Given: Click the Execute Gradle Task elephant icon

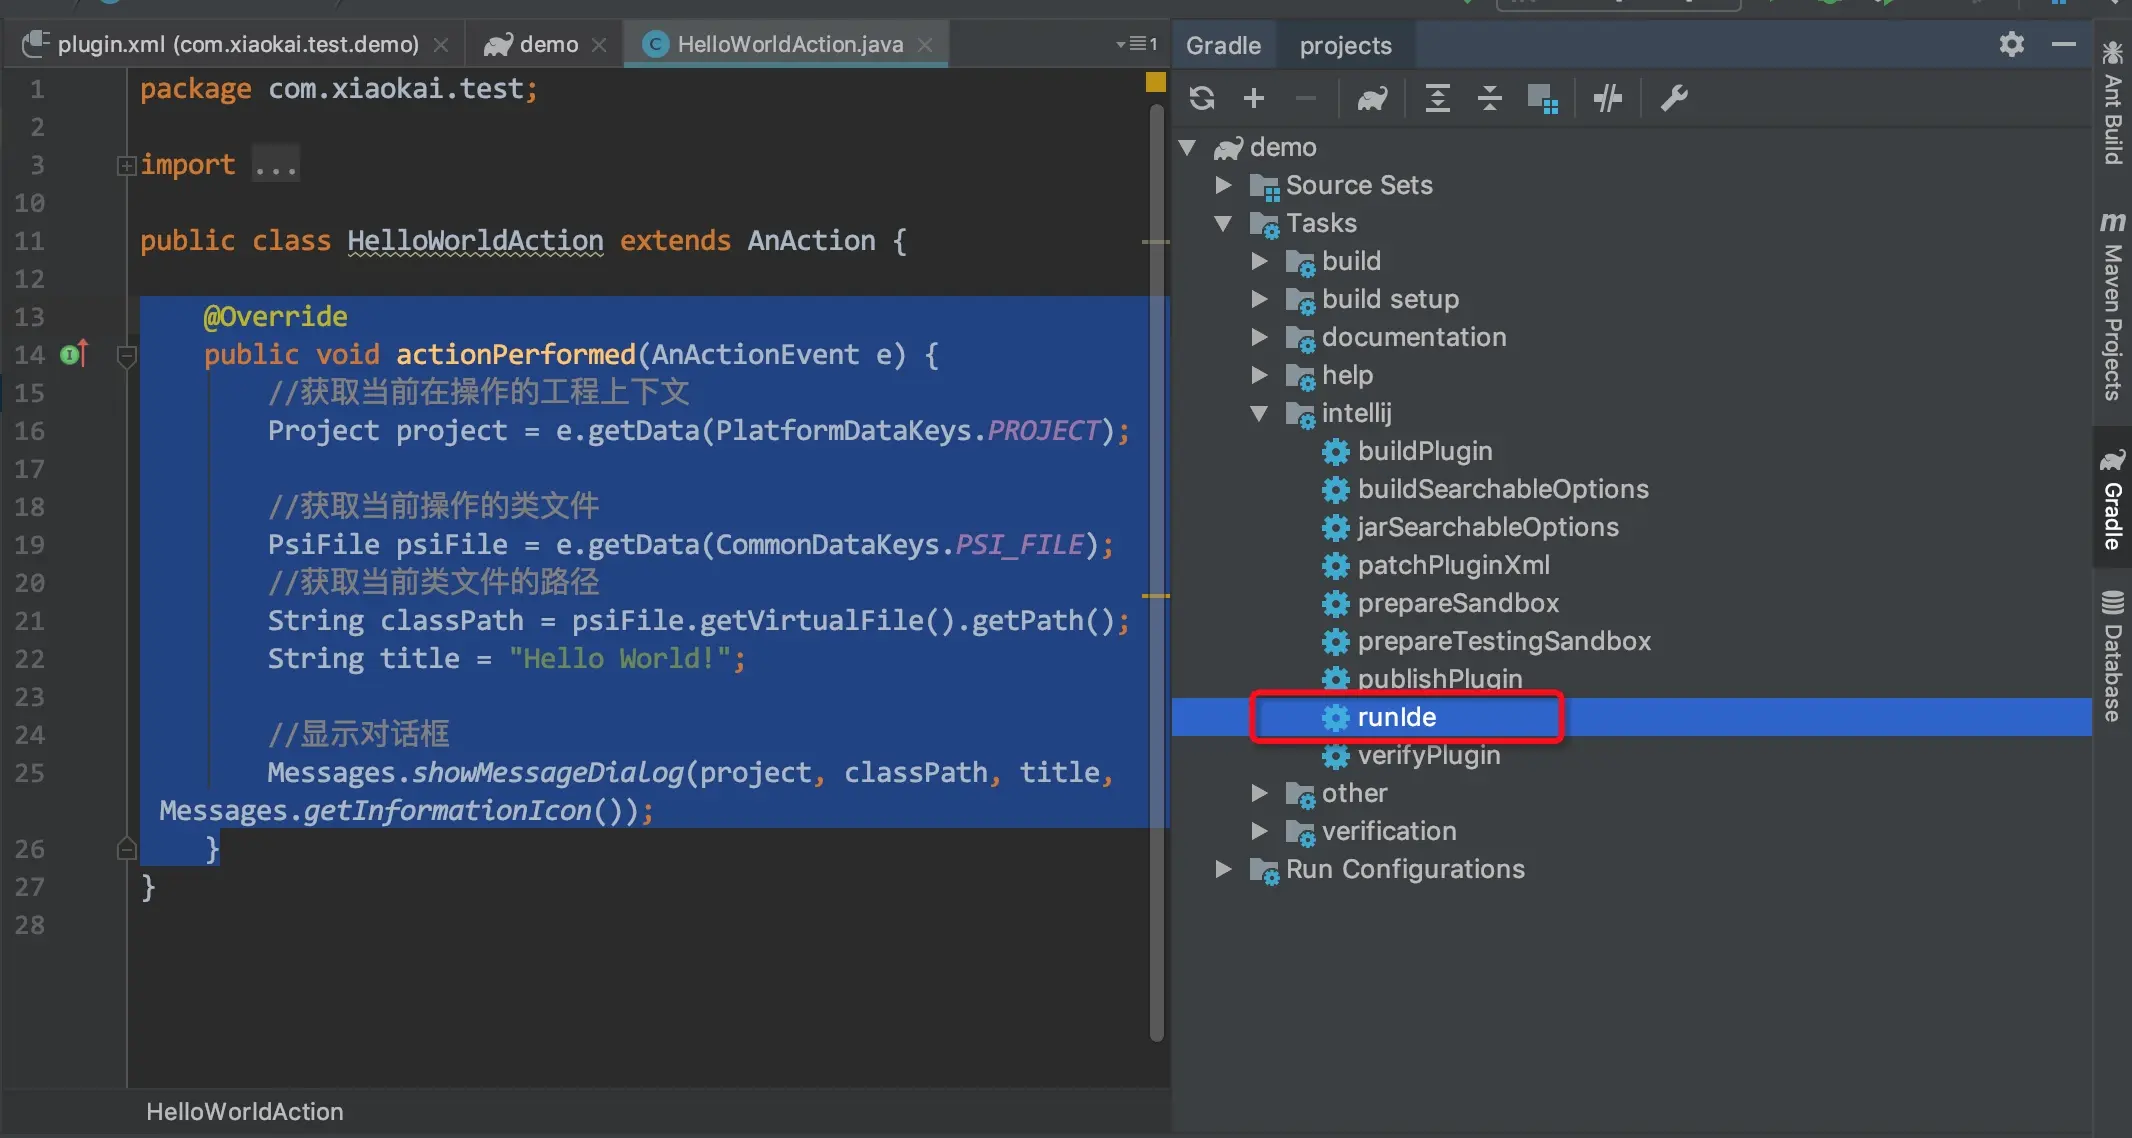Looking at the screenshot, I should click(1372, 98).
